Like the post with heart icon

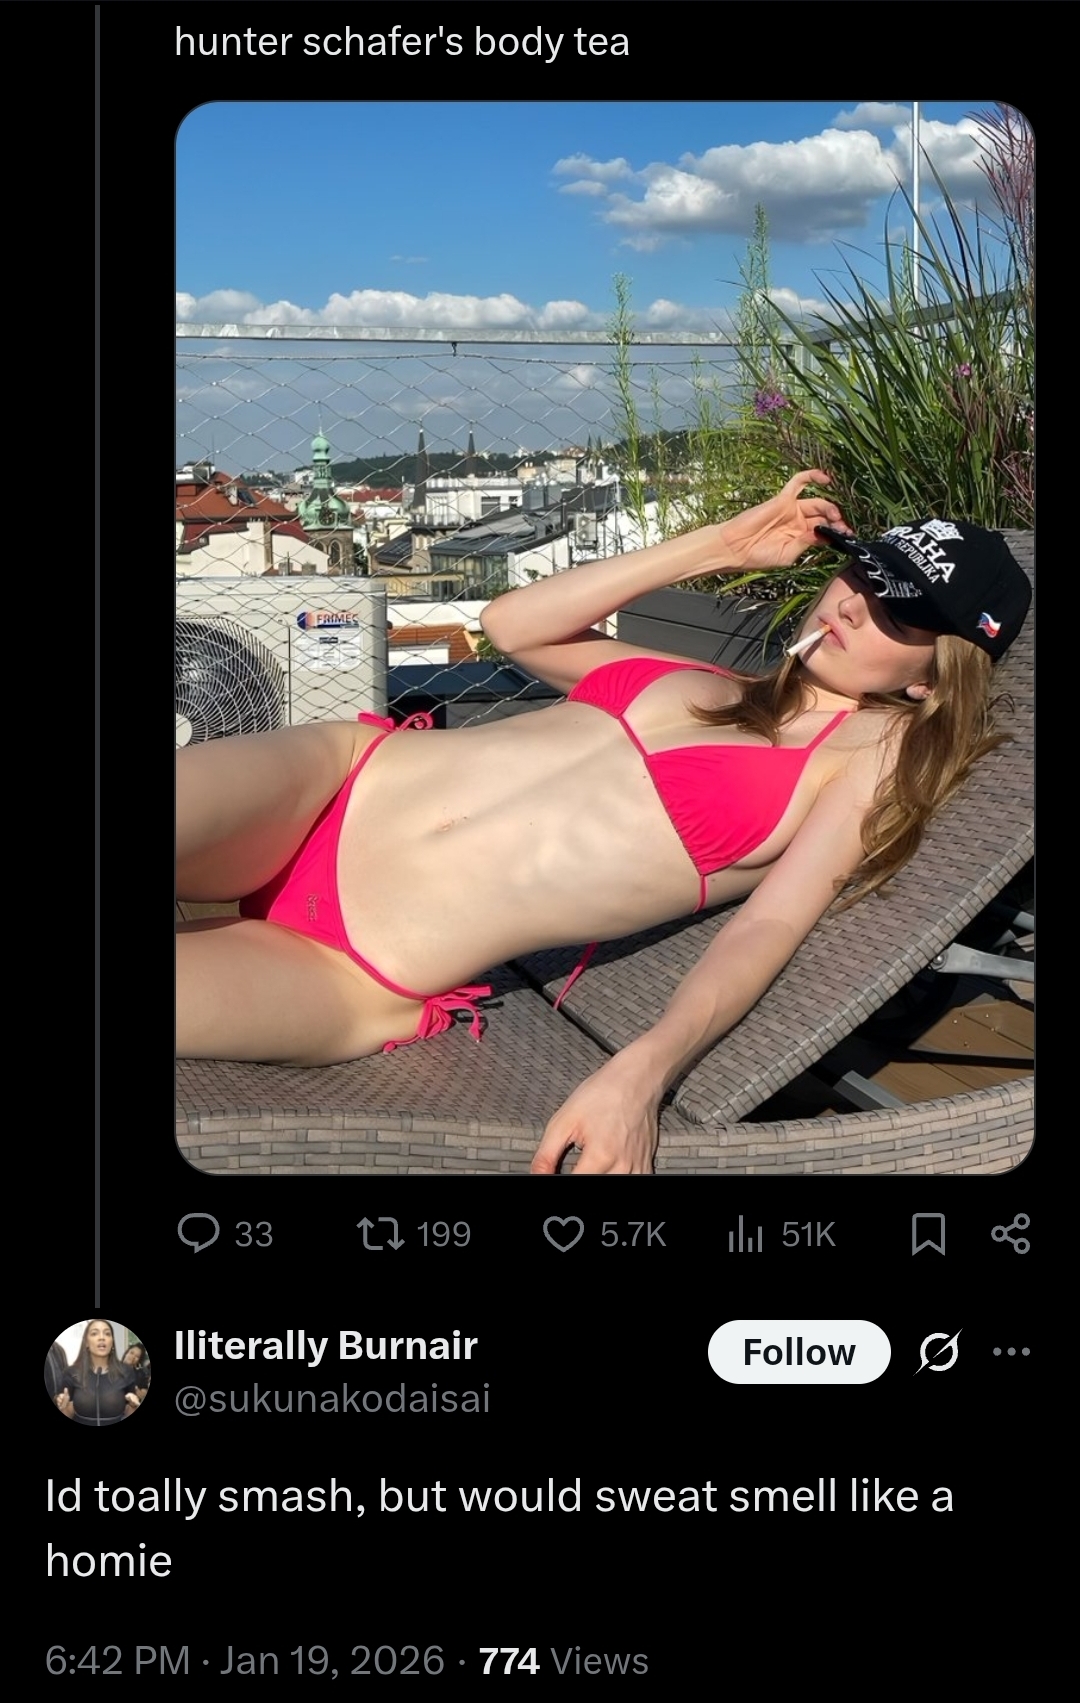pyautogui.click(x=563, y=1234)
